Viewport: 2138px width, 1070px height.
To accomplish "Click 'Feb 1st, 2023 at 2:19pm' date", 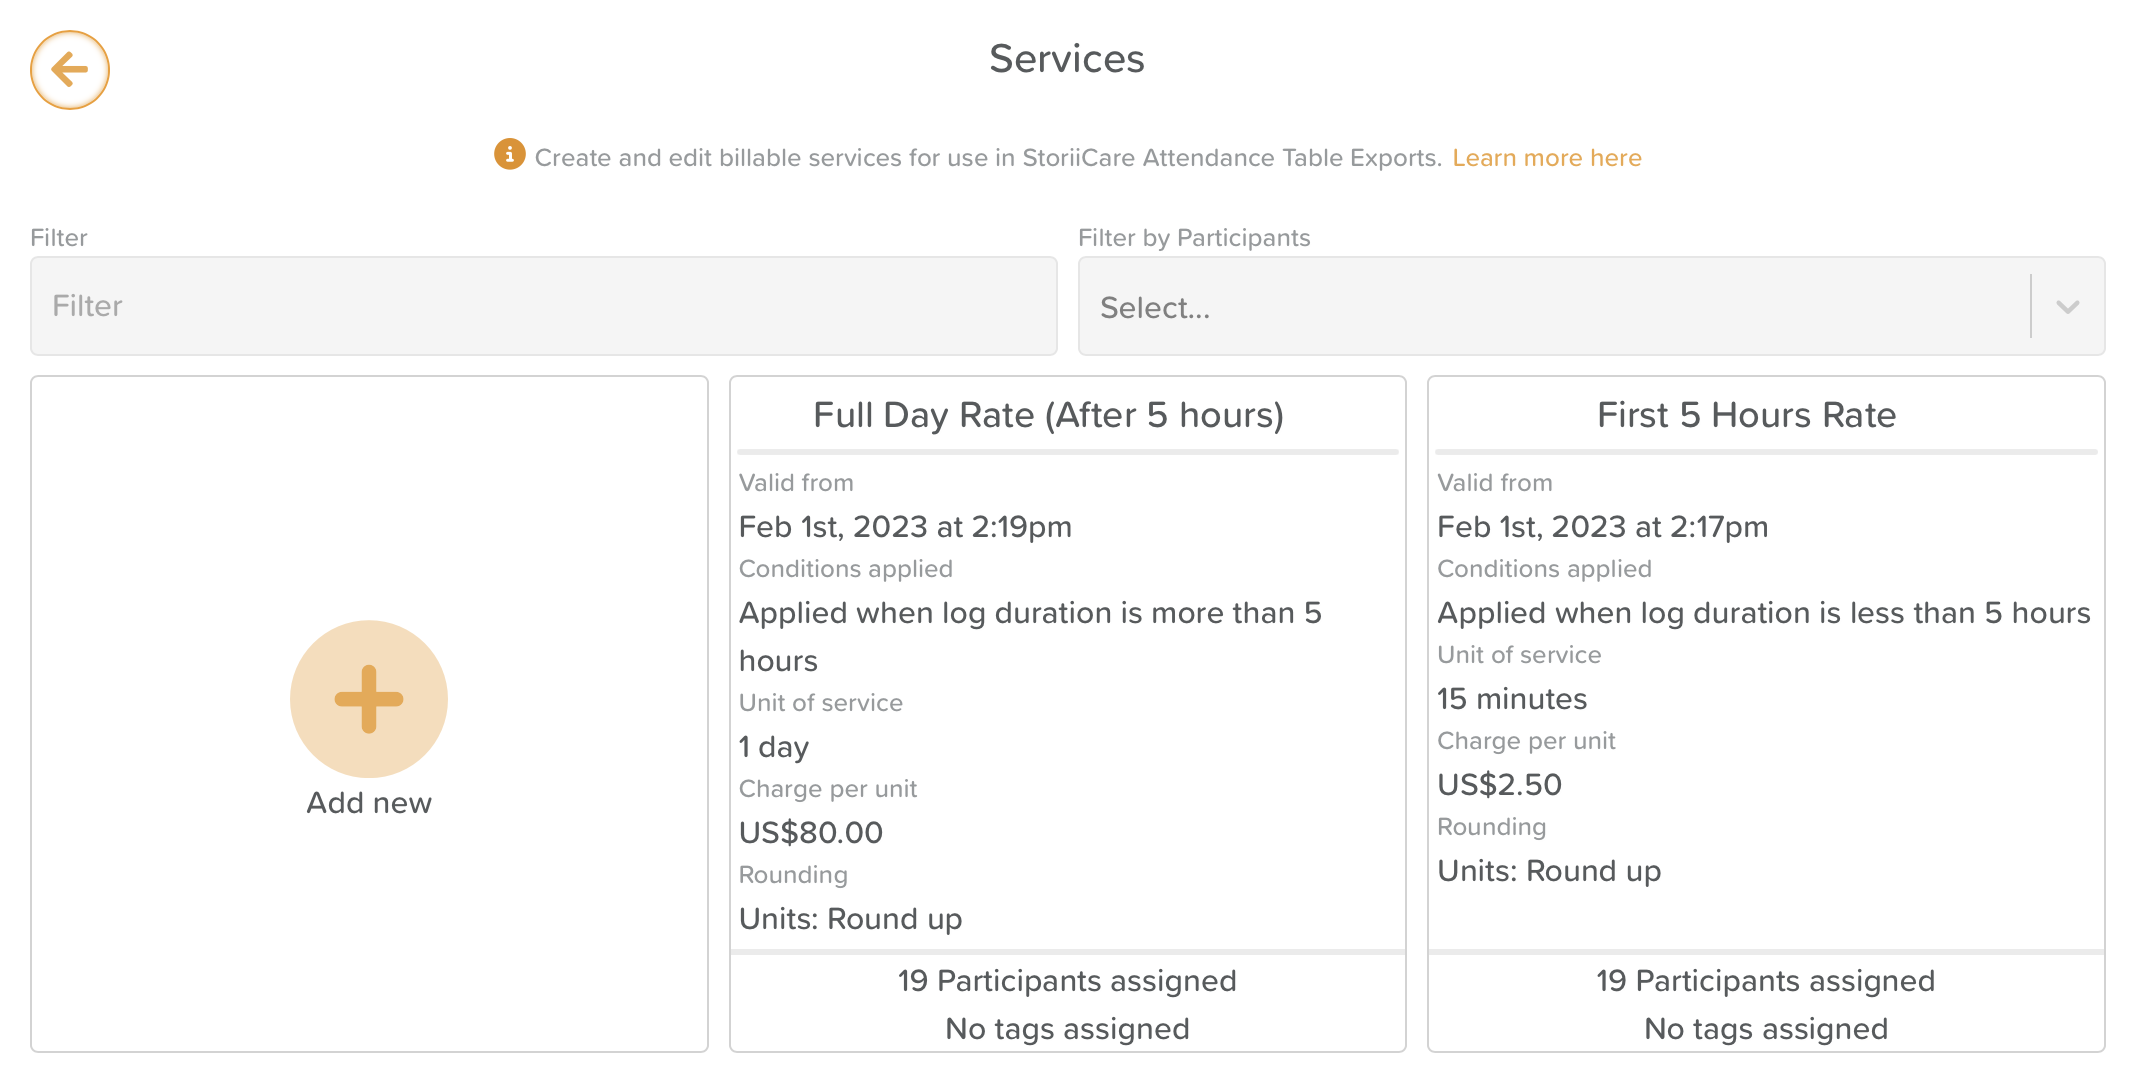I will pyautogui.click(x=905, y=527).
